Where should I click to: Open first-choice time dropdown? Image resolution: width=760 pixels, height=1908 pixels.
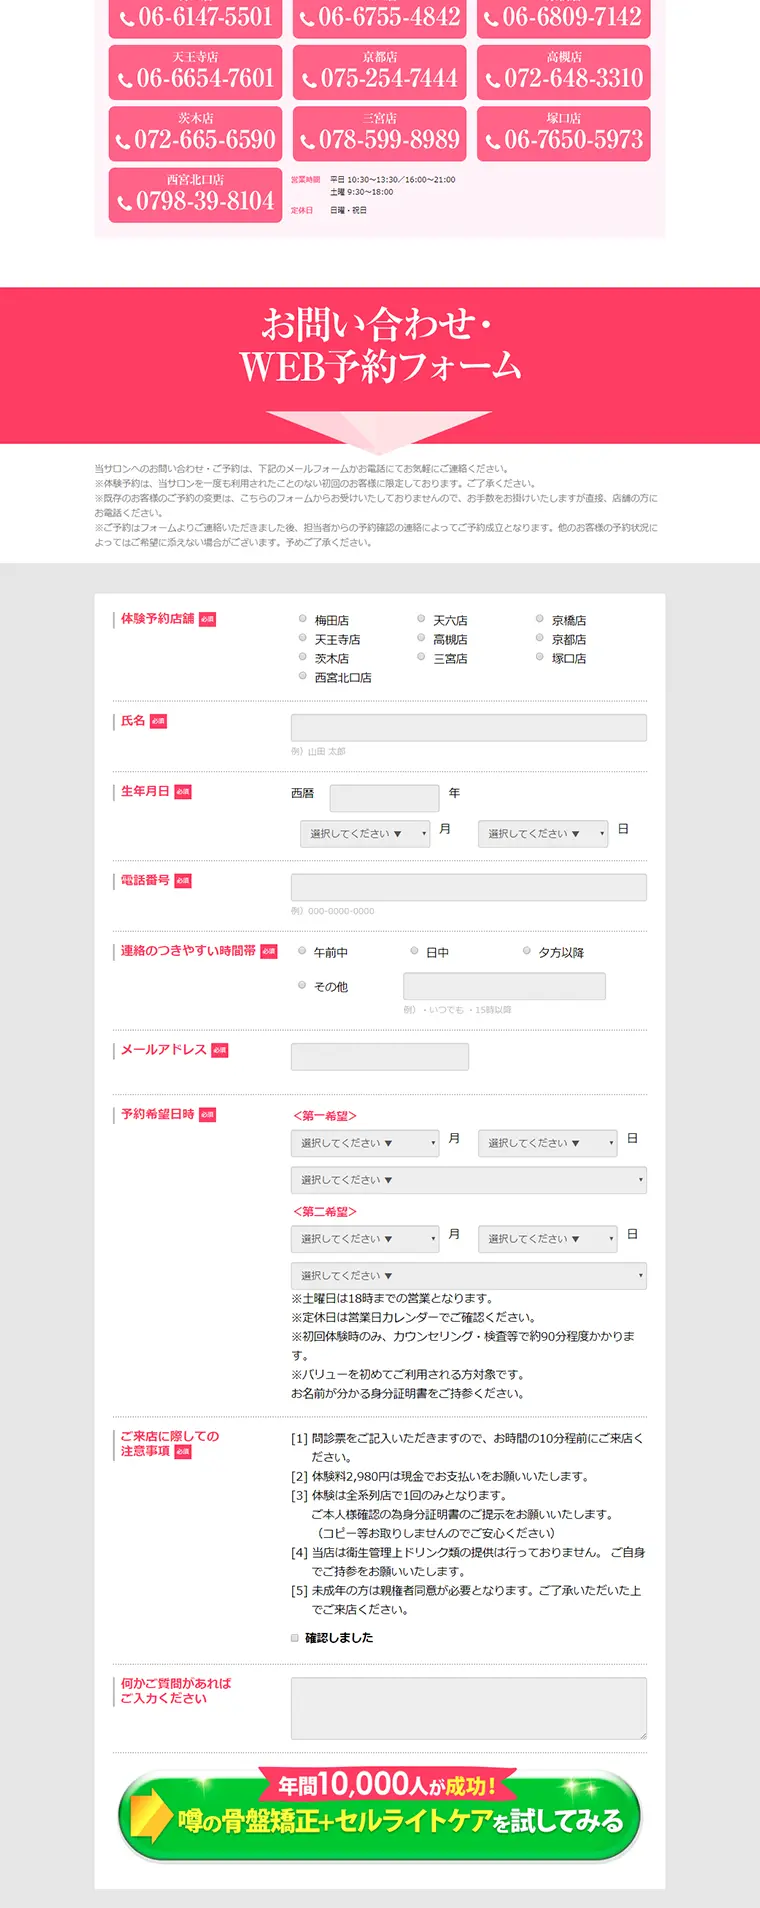[469, 1180]
